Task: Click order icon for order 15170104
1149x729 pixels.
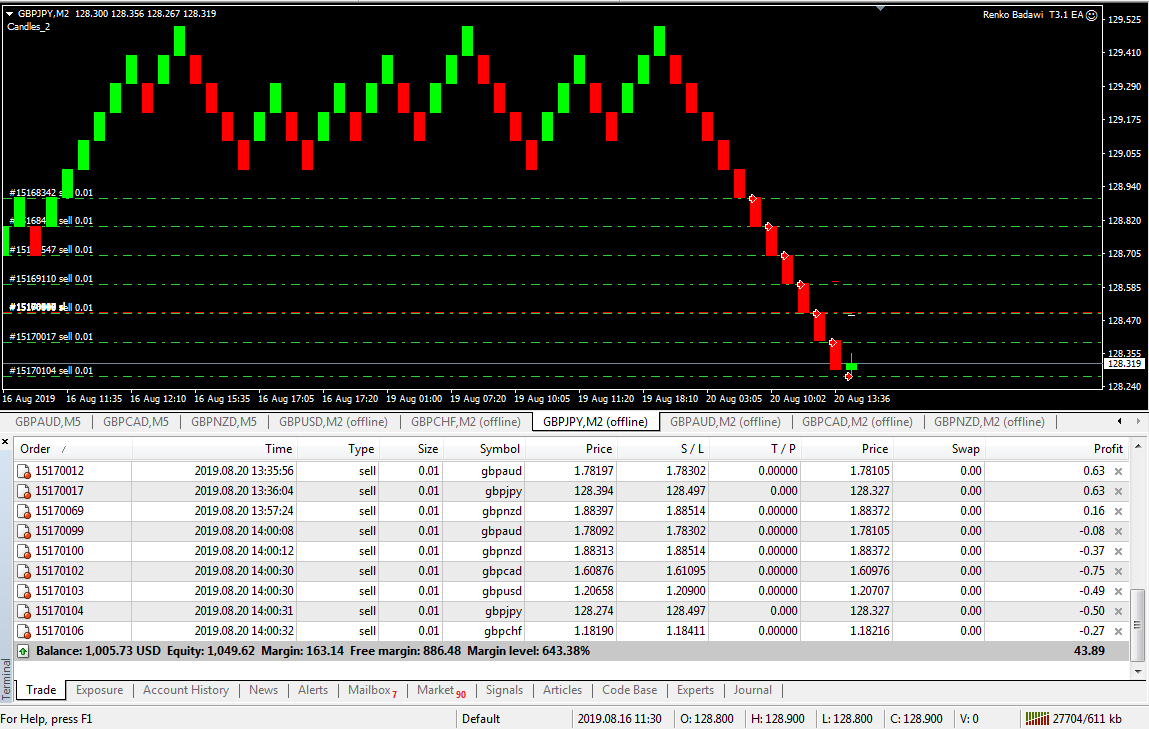Action: [x=25, y=611]
